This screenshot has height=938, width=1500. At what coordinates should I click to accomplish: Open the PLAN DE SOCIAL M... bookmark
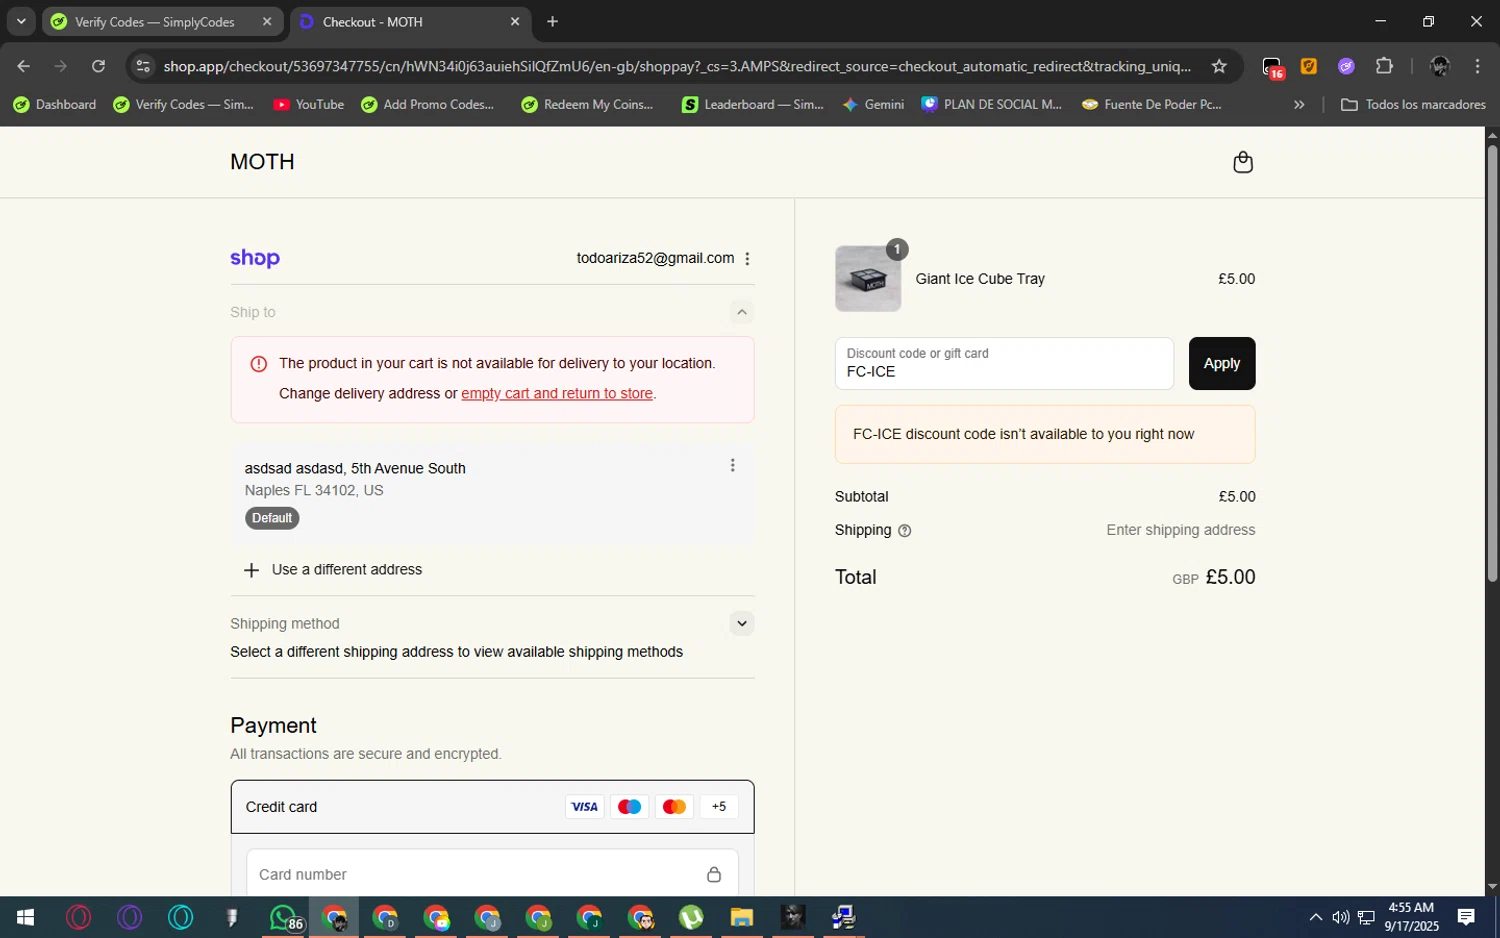click(992, 104)
